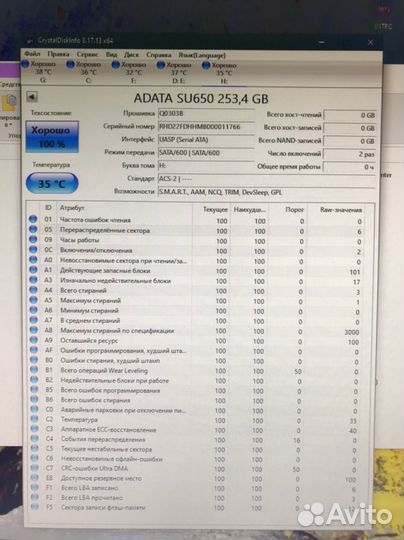Select row Частота ошибок чтения
The width and height of the screenshot is (404, 540).
196,220
